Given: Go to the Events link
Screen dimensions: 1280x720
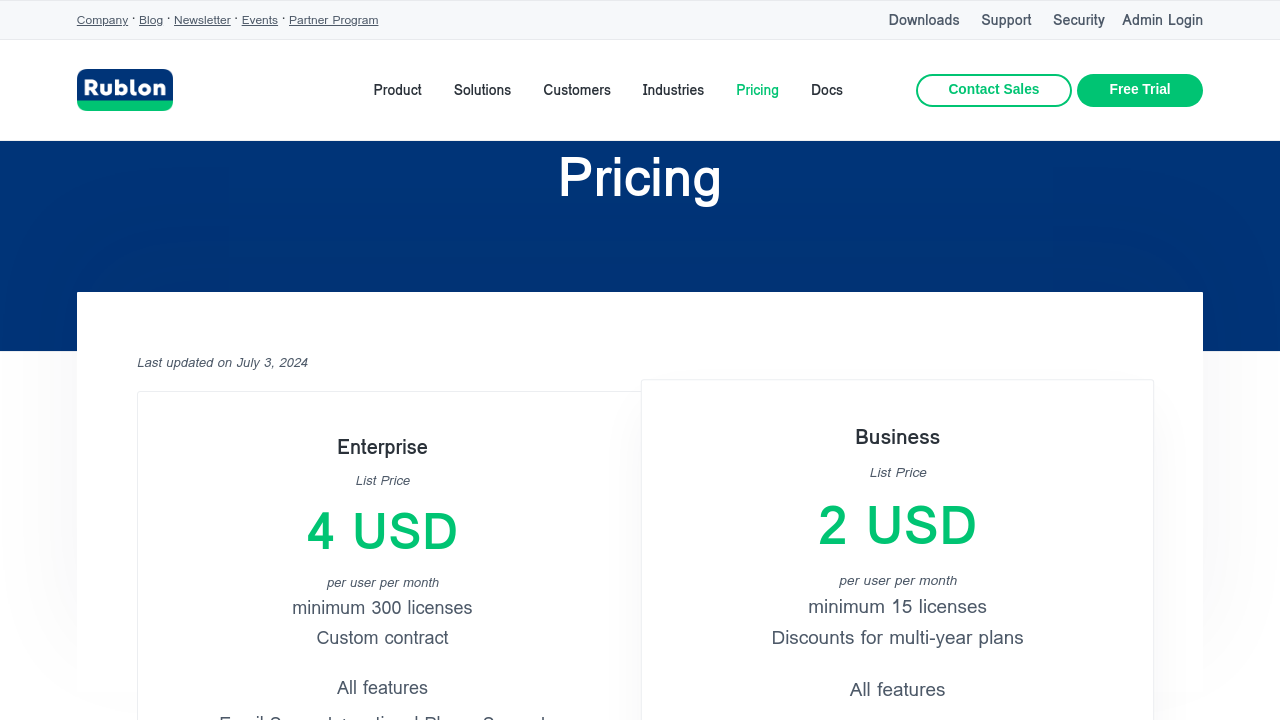Looking at the screenshot, I should [x=260, y=20].
